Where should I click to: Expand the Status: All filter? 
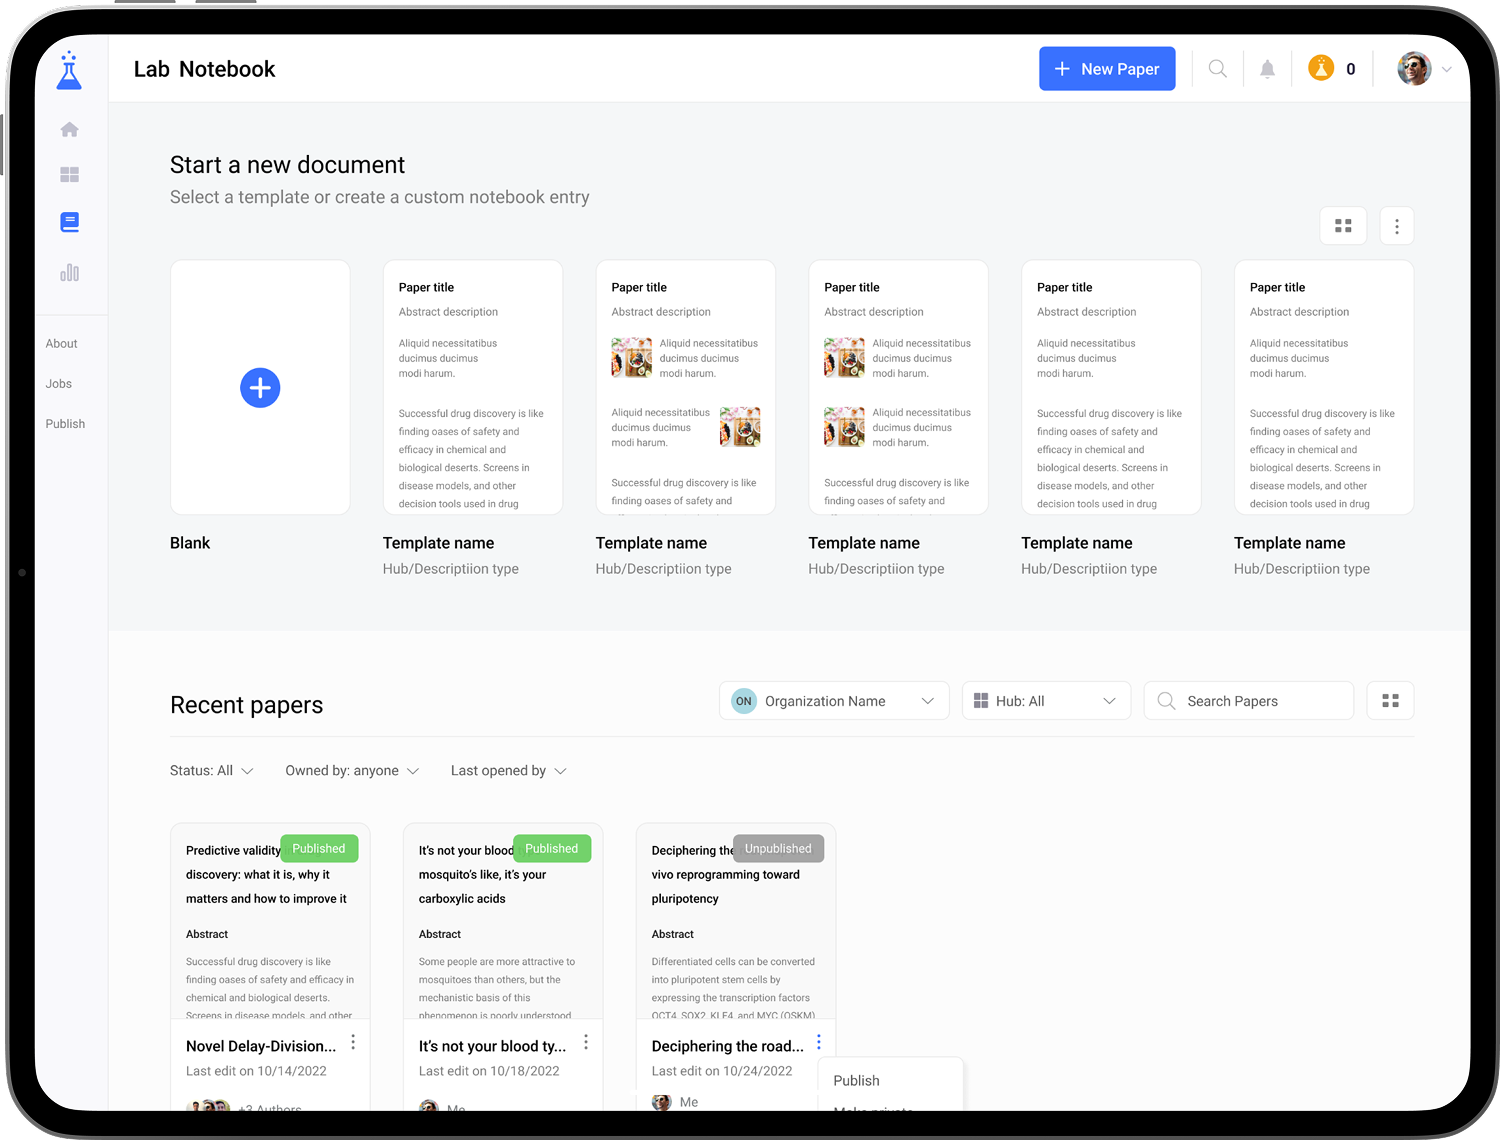[211, 771]
